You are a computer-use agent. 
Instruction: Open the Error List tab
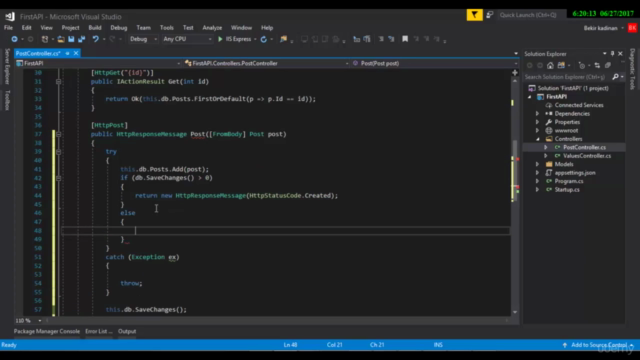(99, 331)
